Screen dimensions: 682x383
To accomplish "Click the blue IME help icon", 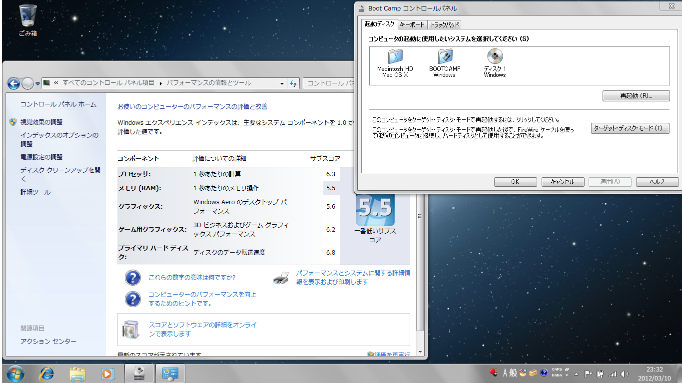I will (x=544, y=373).
